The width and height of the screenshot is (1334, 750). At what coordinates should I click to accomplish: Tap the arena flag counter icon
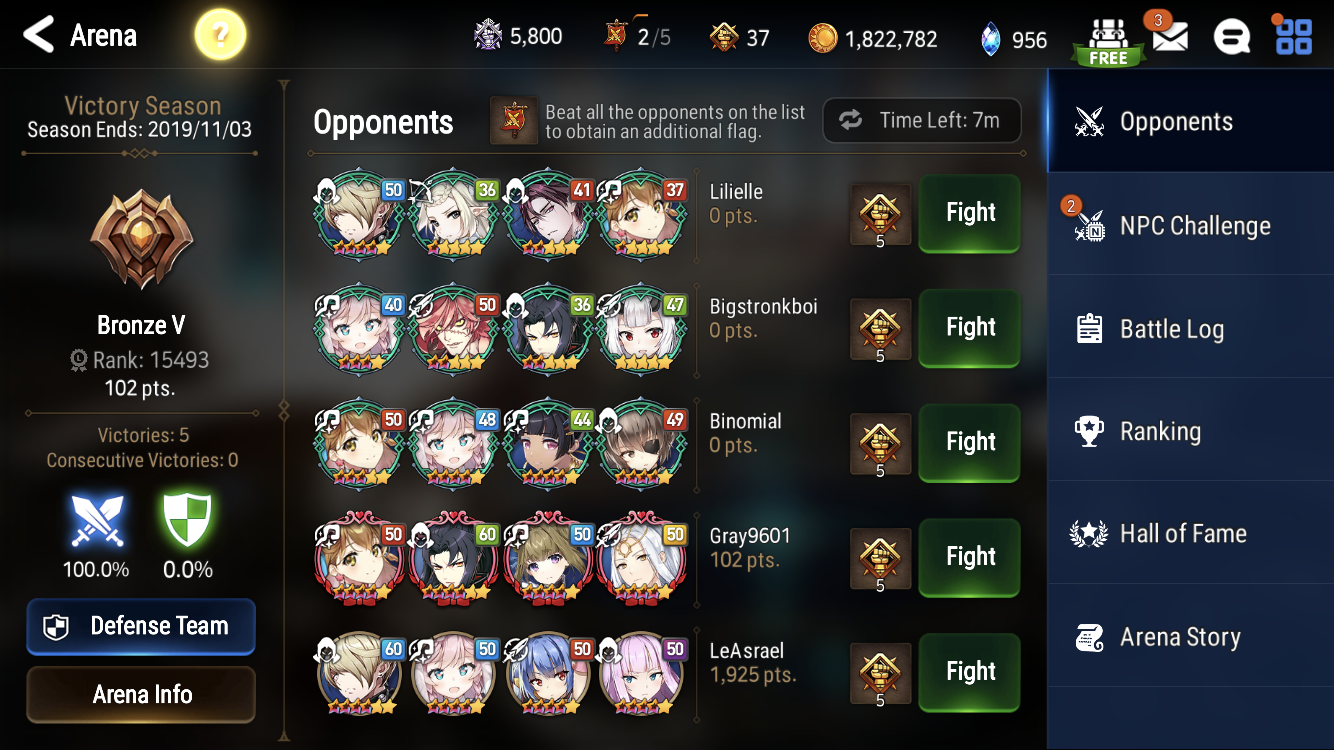point(616,36)
